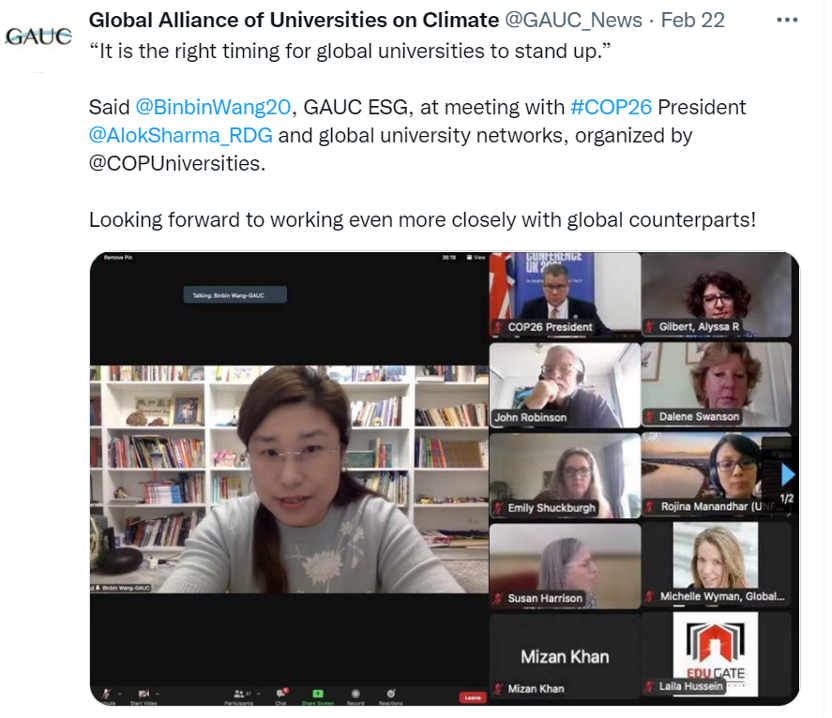Expand caret next to Participants icon
This screenshot has height=718, width=832.
point(258,694)
